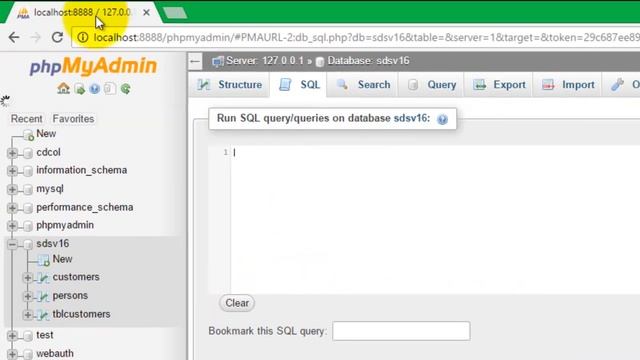640x360 pixels.
Task: Expand the phpmyadmin database node
Action: [x=12, y=226]
